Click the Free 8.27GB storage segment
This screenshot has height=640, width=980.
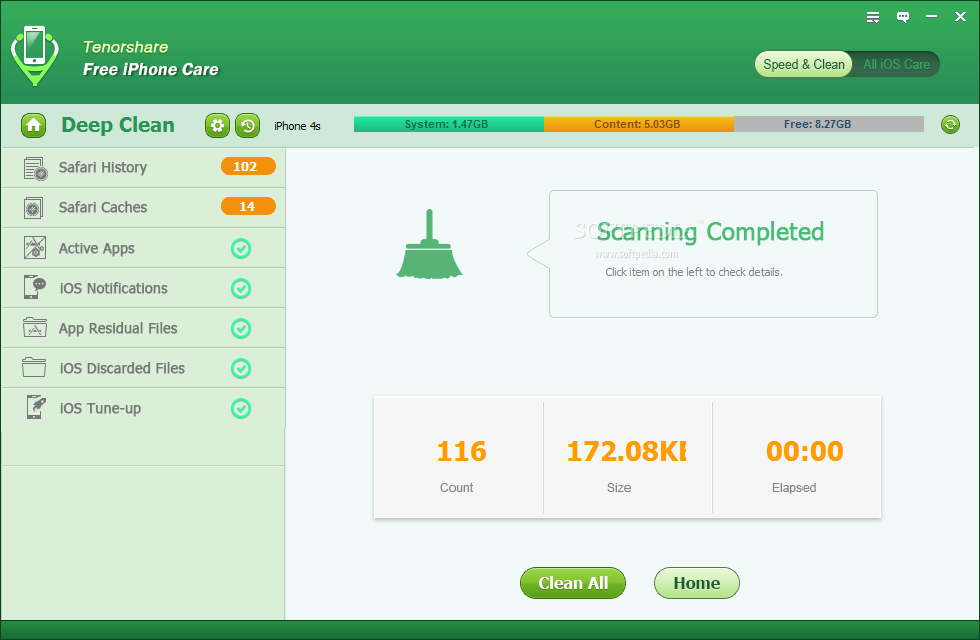tap(829, 124)
